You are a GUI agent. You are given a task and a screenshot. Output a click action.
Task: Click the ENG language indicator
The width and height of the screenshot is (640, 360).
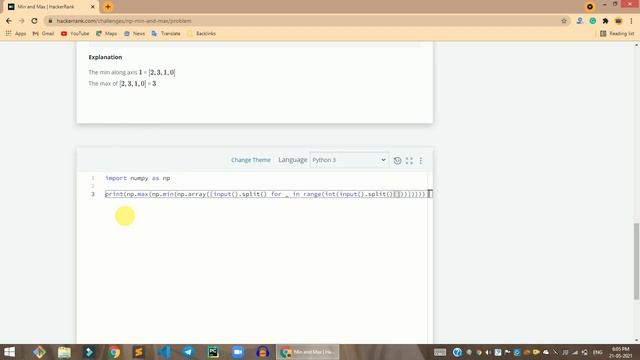point(598,352)
